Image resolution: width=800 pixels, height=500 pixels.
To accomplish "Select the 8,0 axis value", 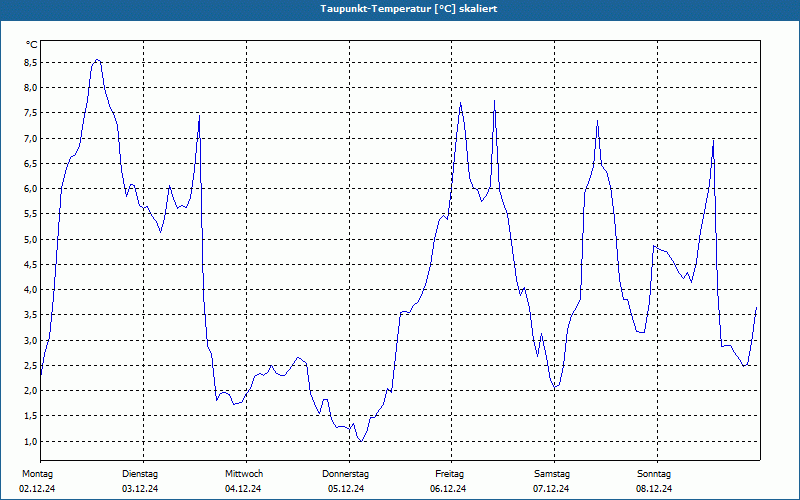I will 32,88.
